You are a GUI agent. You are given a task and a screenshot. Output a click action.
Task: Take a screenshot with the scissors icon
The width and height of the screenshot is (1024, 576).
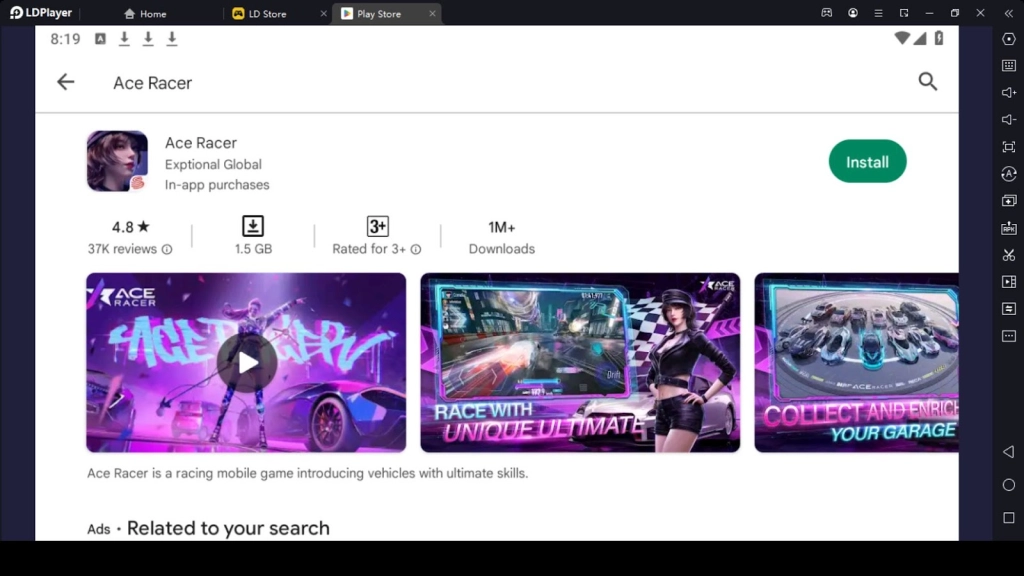coord(1009,255)
